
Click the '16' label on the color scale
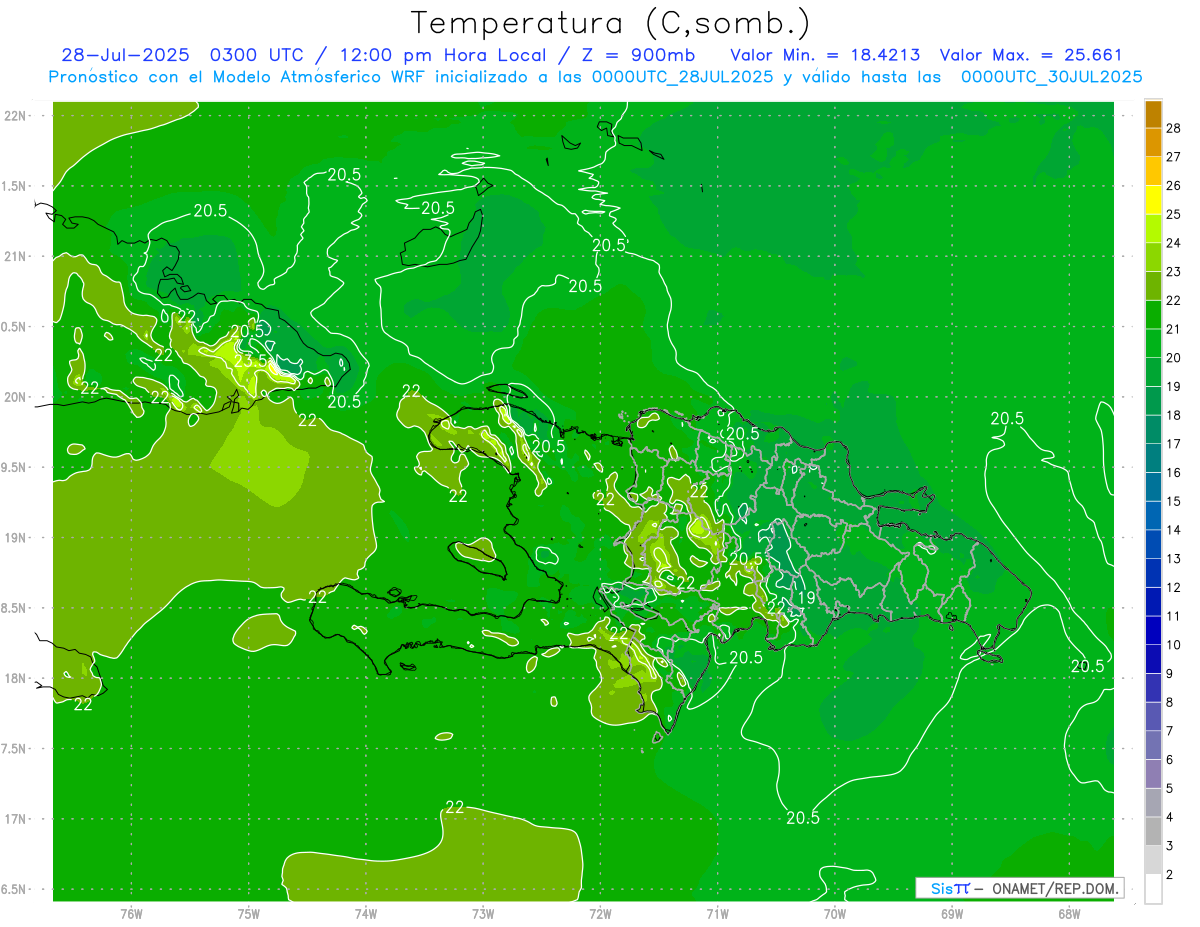pyautogui.click(x=1174, y=472)
